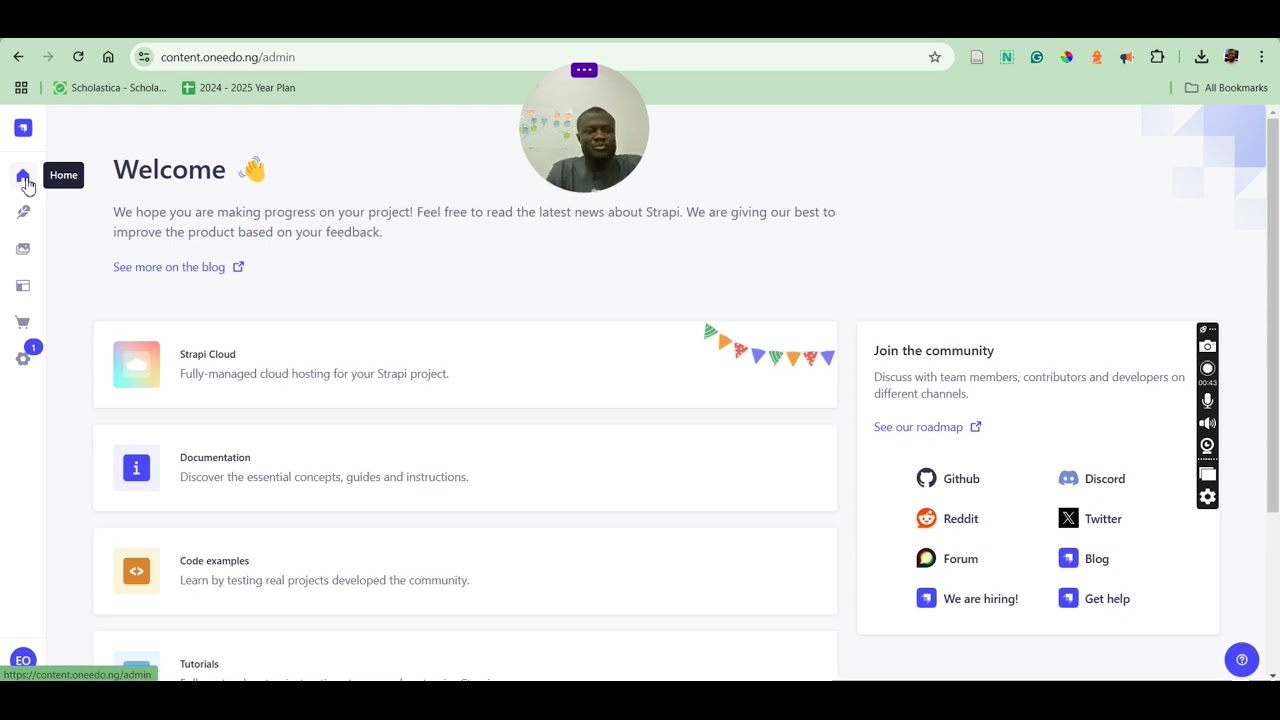Open the Reddit community link
1280x720 pixels.
point(947,519)
